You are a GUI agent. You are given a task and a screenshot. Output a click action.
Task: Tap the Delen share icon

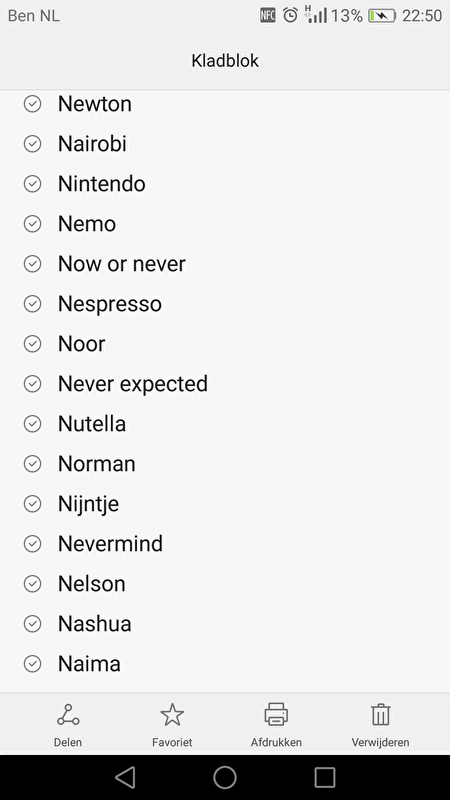[68, 714]
